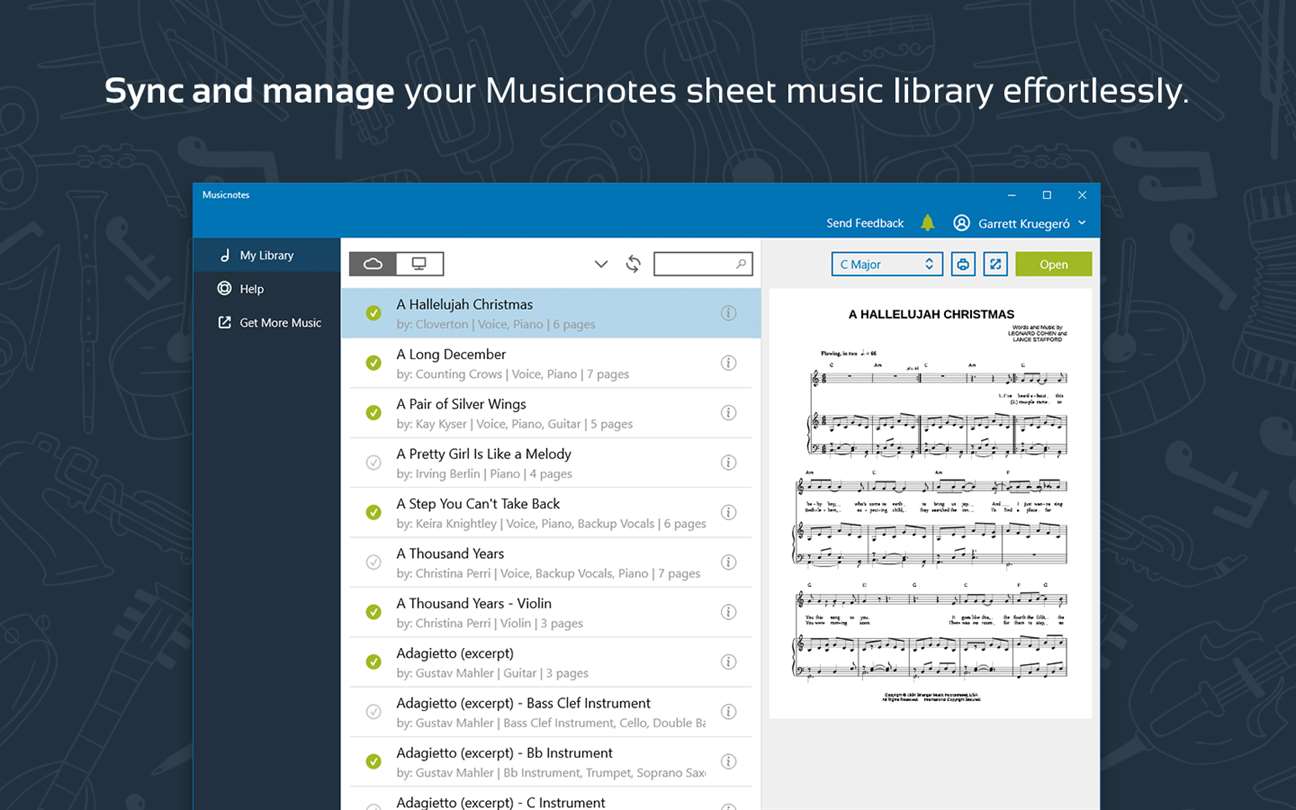
Task: Click the A Hallelujah Christmas sheet preview
Action: tap(930, 503)
